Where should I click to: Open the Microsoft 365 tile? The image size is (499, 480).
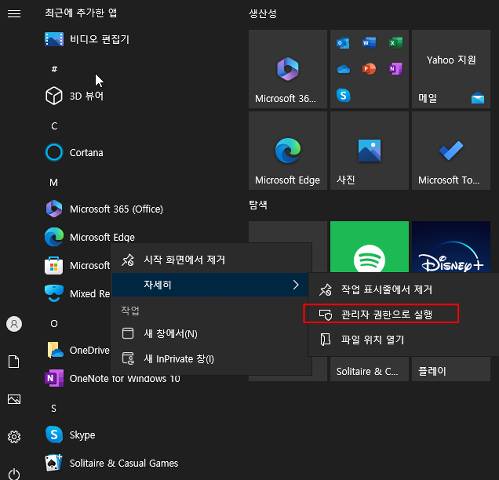click(288, 69)
